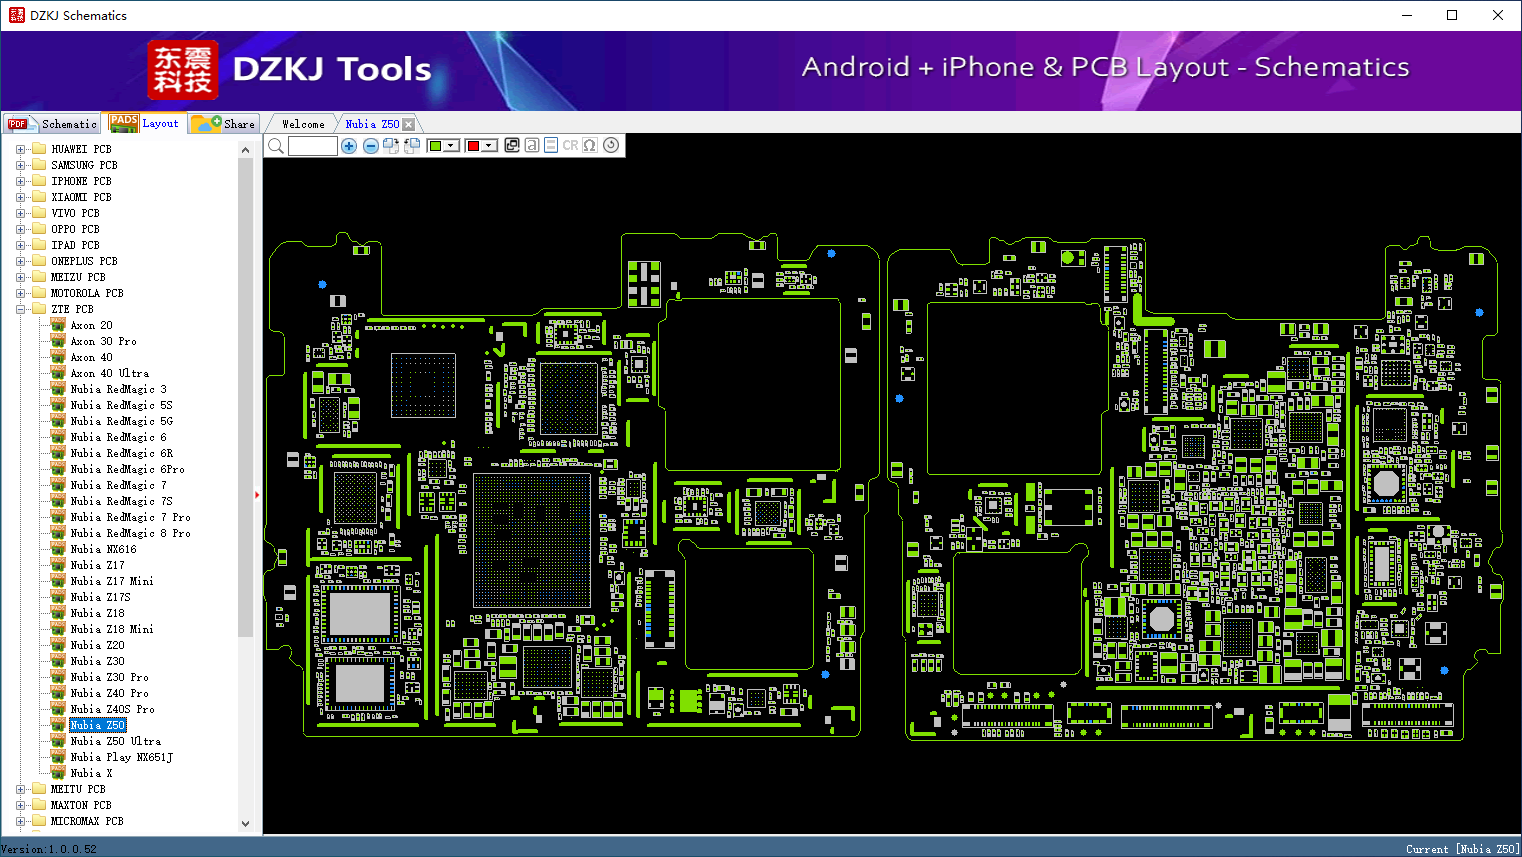Click the red color swatch in toolbar

point(473,146)
